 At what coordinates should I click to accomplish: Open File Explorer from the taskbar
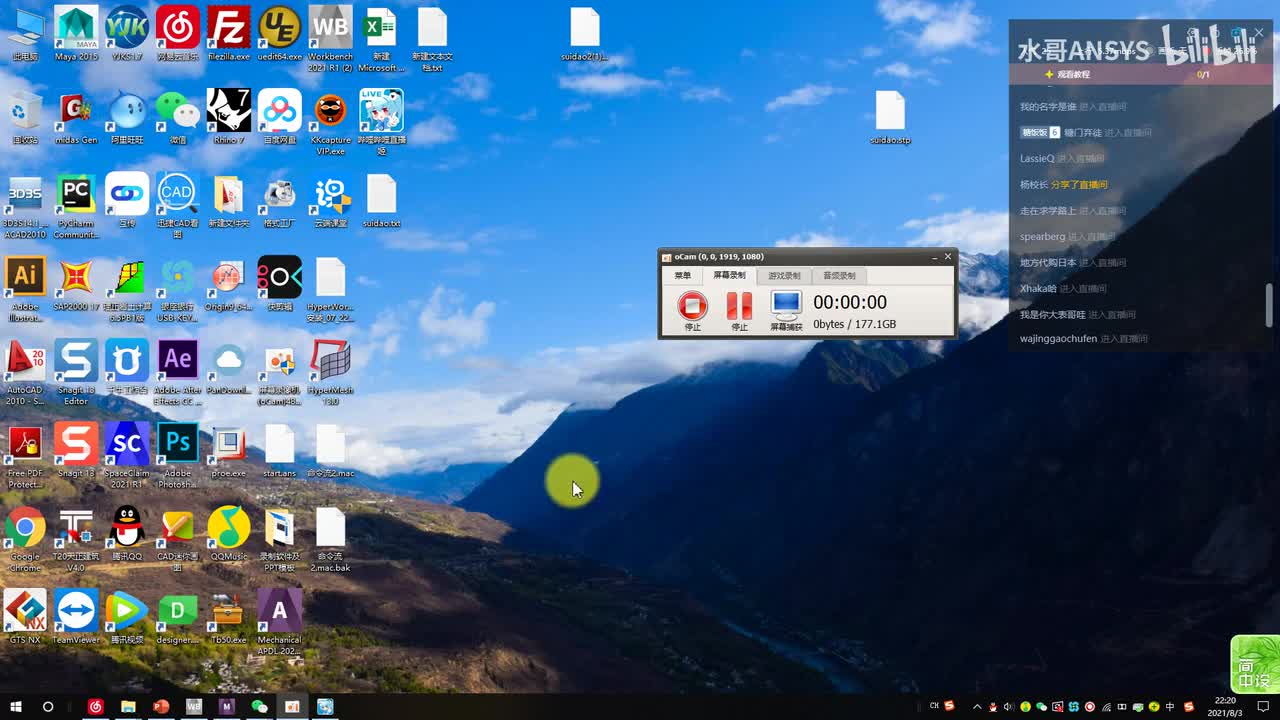coord(128,707)
